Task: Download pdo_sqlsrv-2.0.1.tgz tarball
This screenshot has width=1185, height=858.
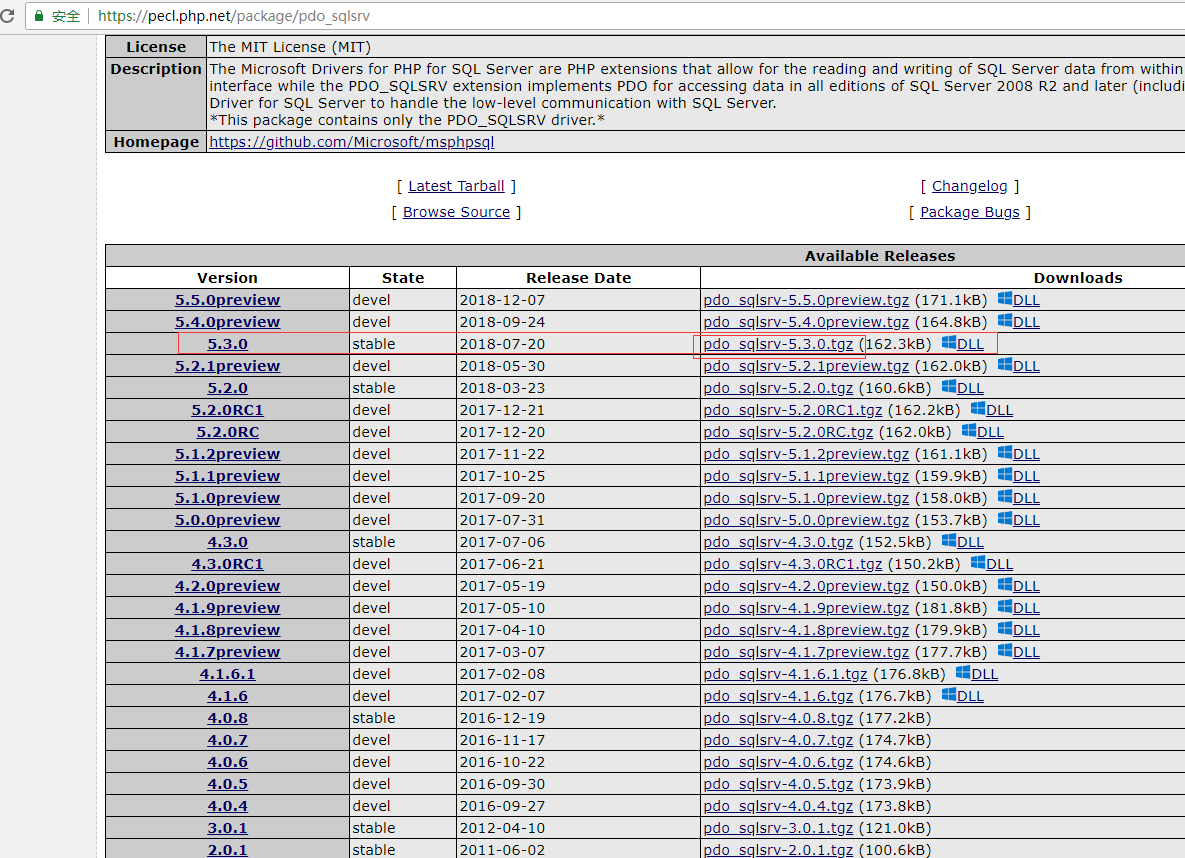Action: [x=778, y=849]
